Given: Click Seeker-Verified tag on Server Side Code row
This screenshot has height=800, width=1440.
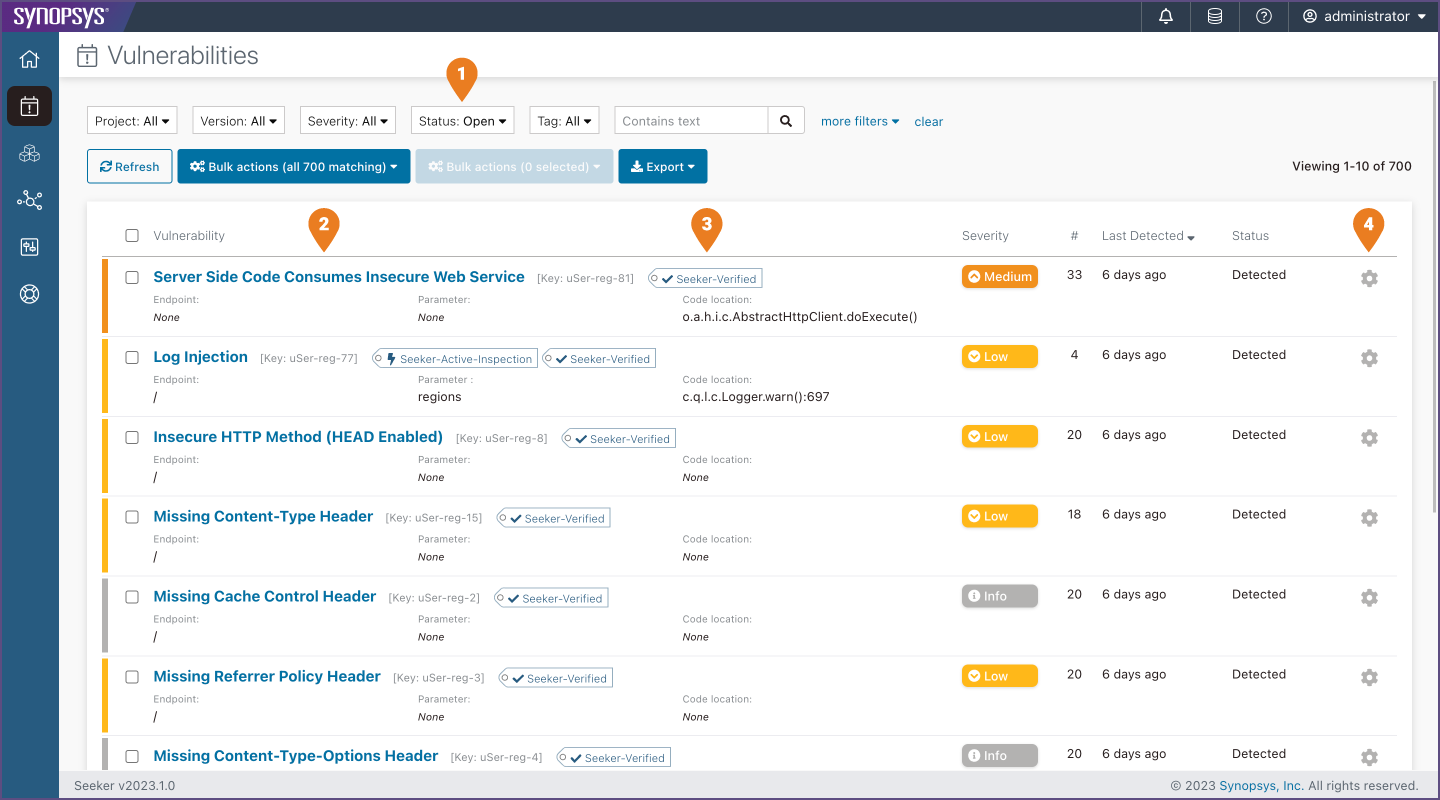Looking at the screenshot, I should (x=705, y=278).
